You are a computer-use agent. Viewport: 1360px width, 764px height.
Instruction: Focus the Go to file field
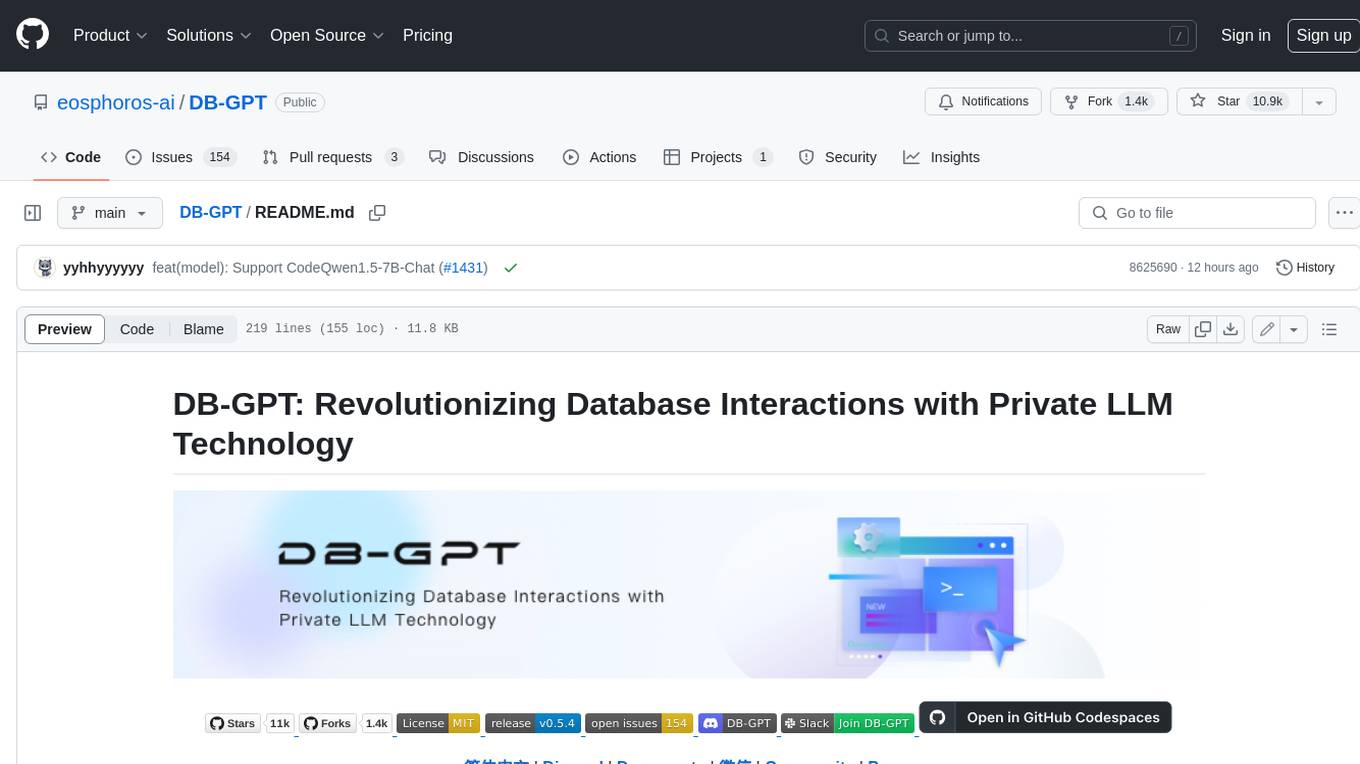1197,213
